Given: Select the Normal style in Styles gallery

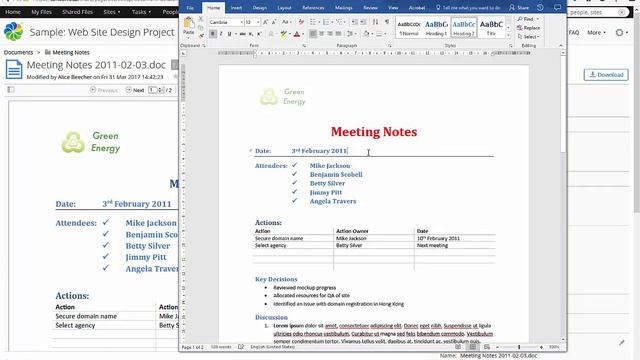Looking at the screenshot, I should [409, 27].
